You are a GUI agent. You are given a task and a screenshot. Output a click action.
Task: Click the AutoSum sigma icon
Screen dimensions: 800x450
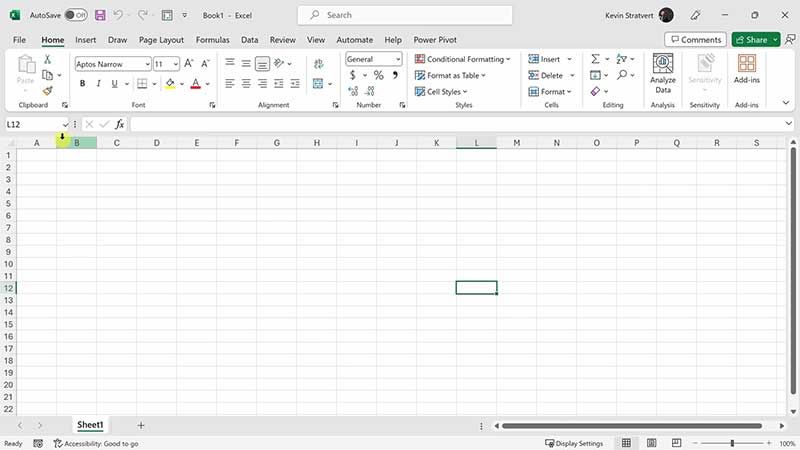(x=595, y=59)
